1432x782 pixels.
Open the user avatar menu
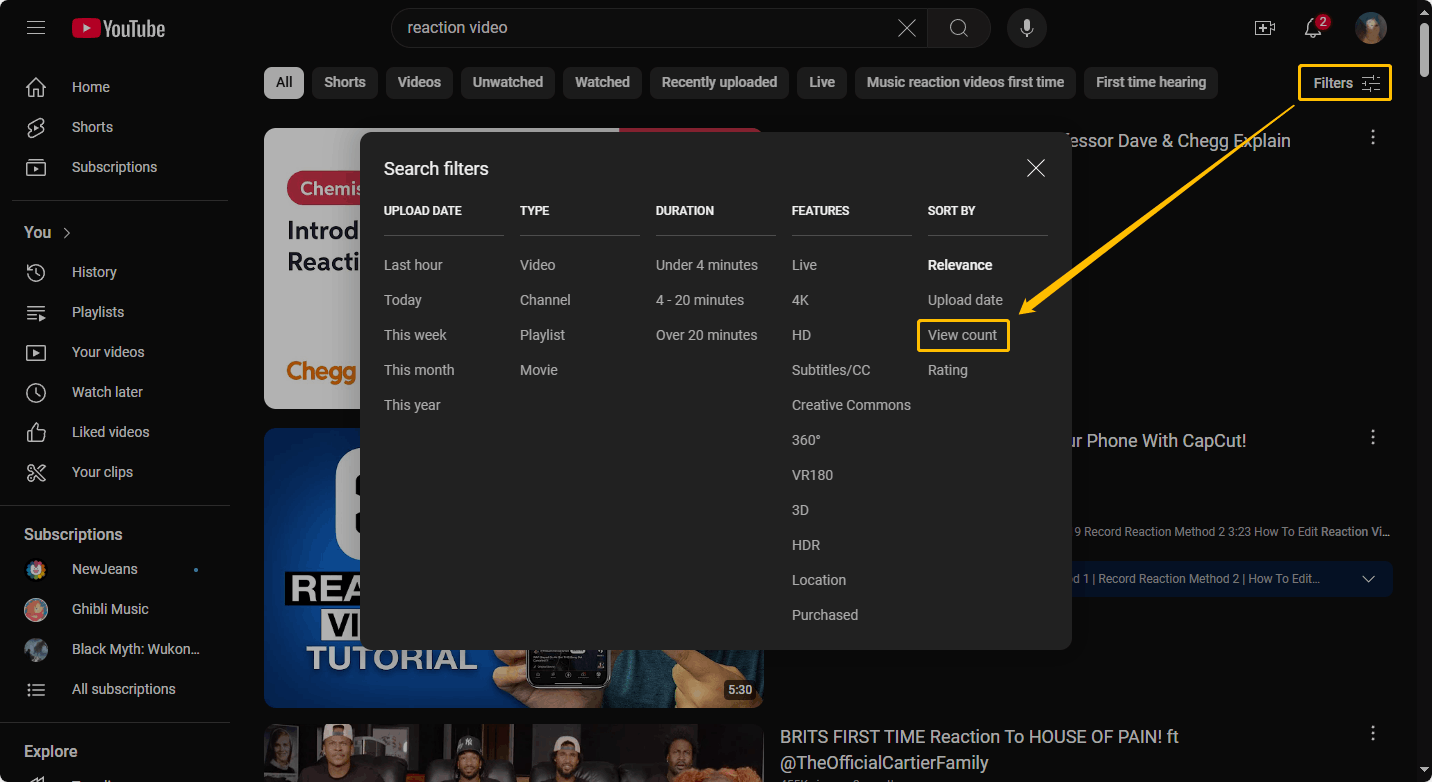pyautogui.click(x=1370, y=28)
